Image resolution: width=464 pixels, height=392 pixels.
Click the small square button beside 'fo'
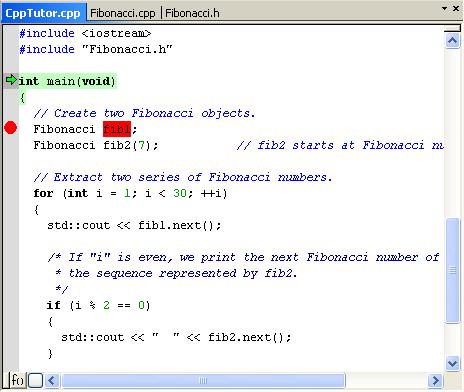[35, 380]
